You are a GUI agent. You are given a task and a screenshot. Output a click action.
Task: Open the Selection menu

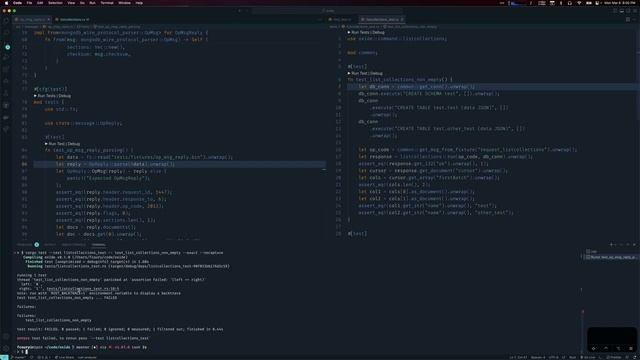click(55, 3)
